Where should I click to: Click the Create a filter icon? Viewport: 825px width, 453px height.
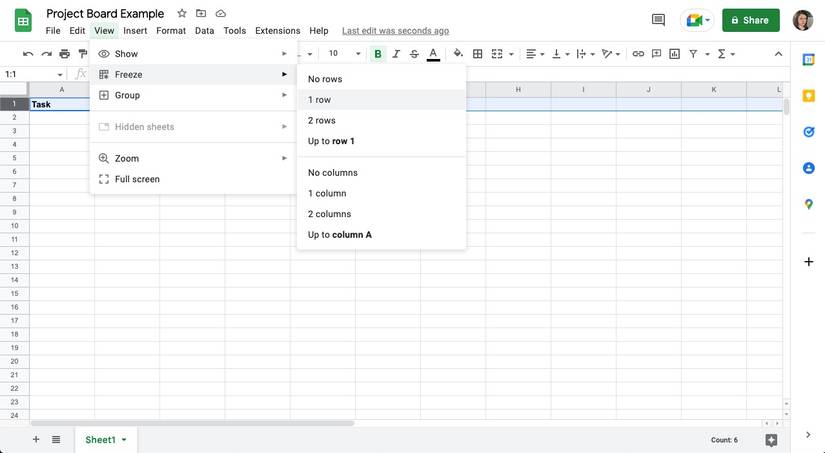click(693, 54)
